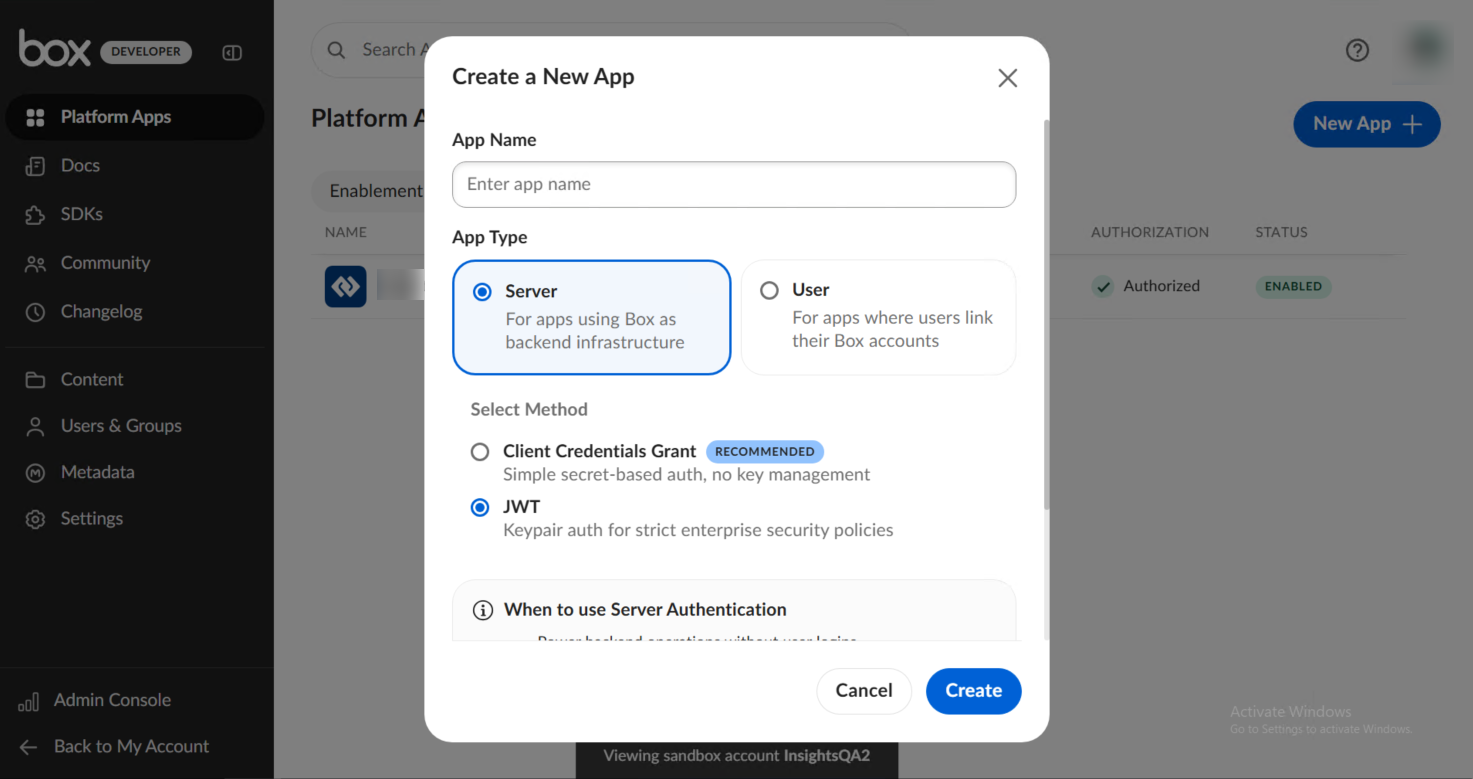Click the 'App Type' label

tap(490, 238)
